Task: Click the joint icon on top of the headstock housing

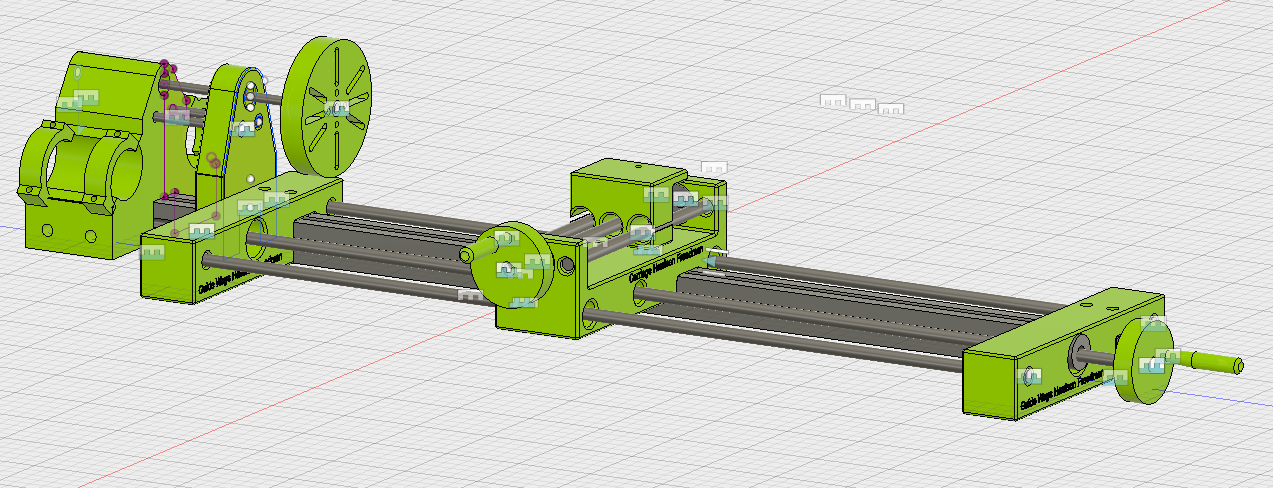Action: tap(84, 97)
